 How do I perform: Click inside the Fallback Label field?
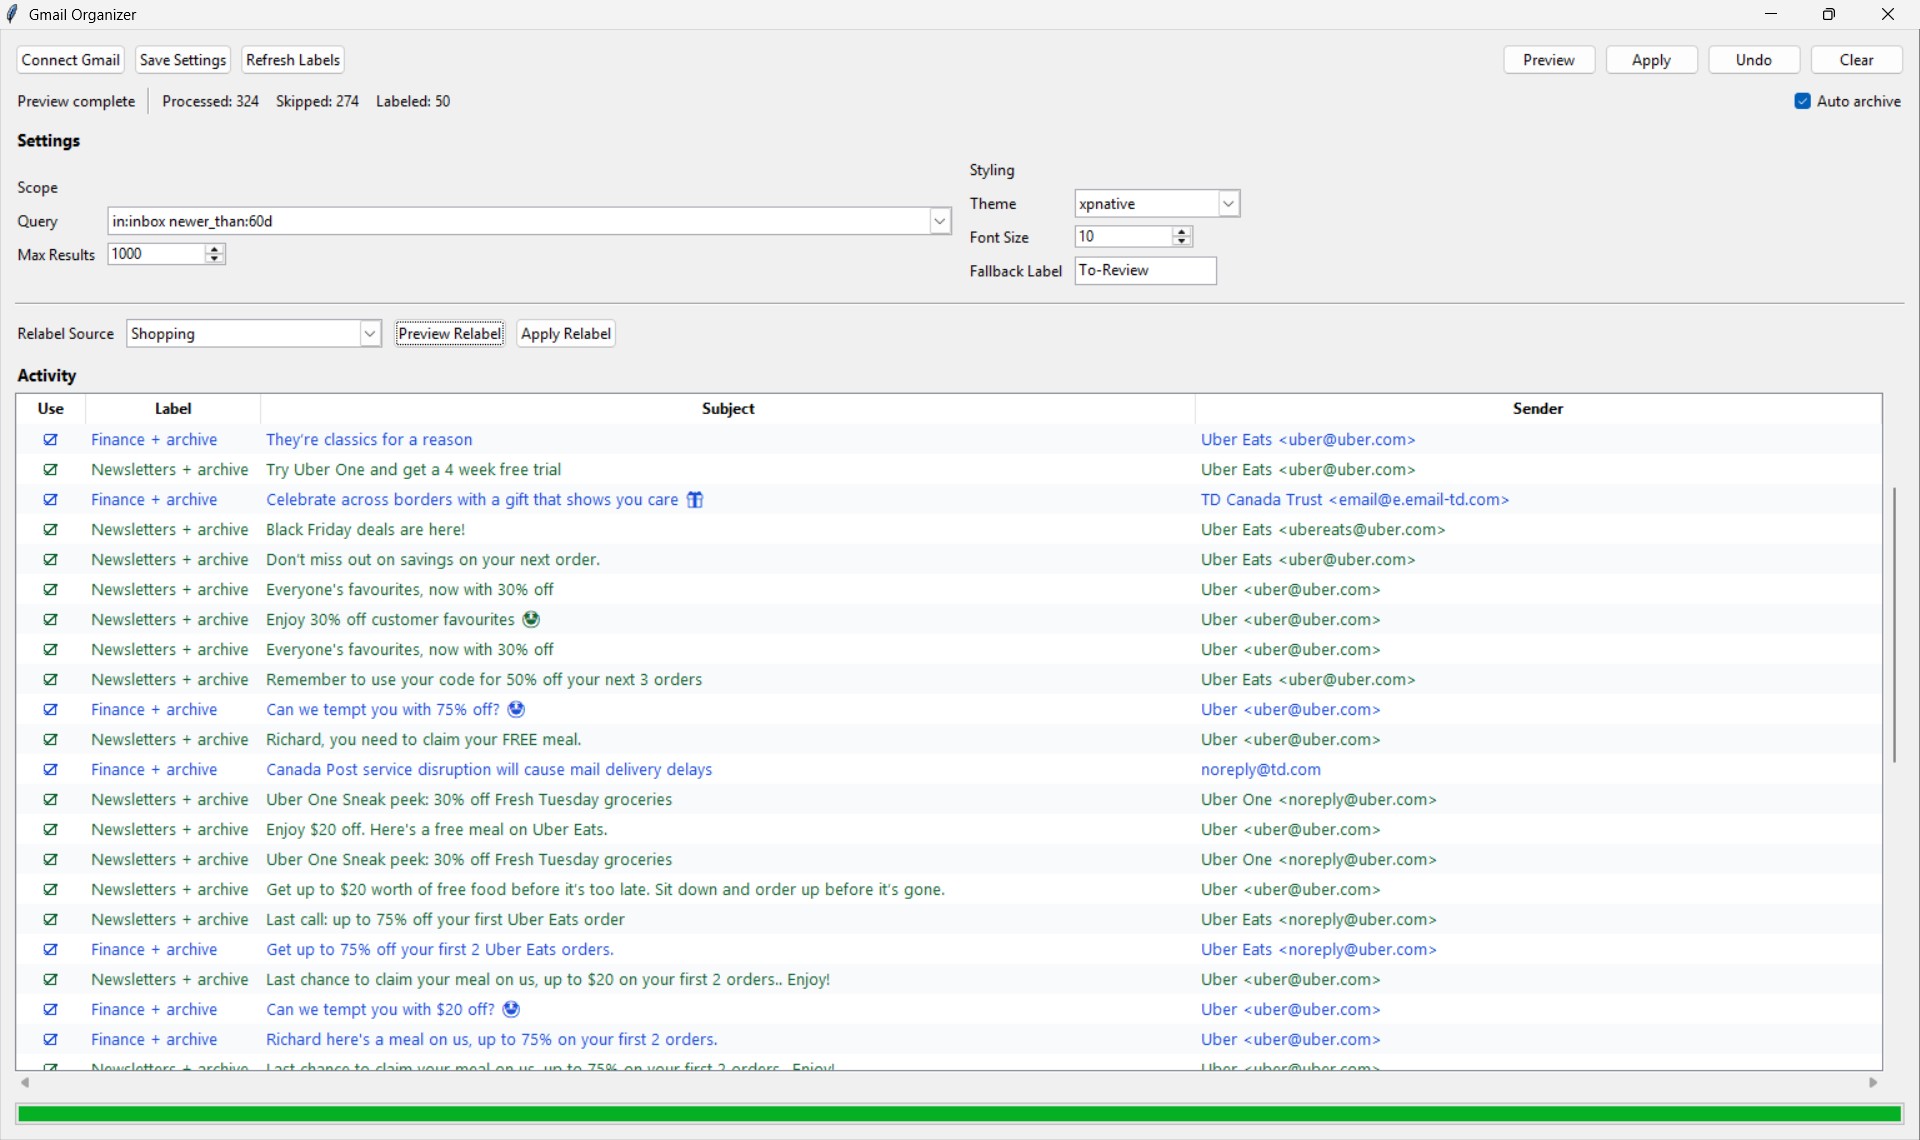coord(1144,270)
